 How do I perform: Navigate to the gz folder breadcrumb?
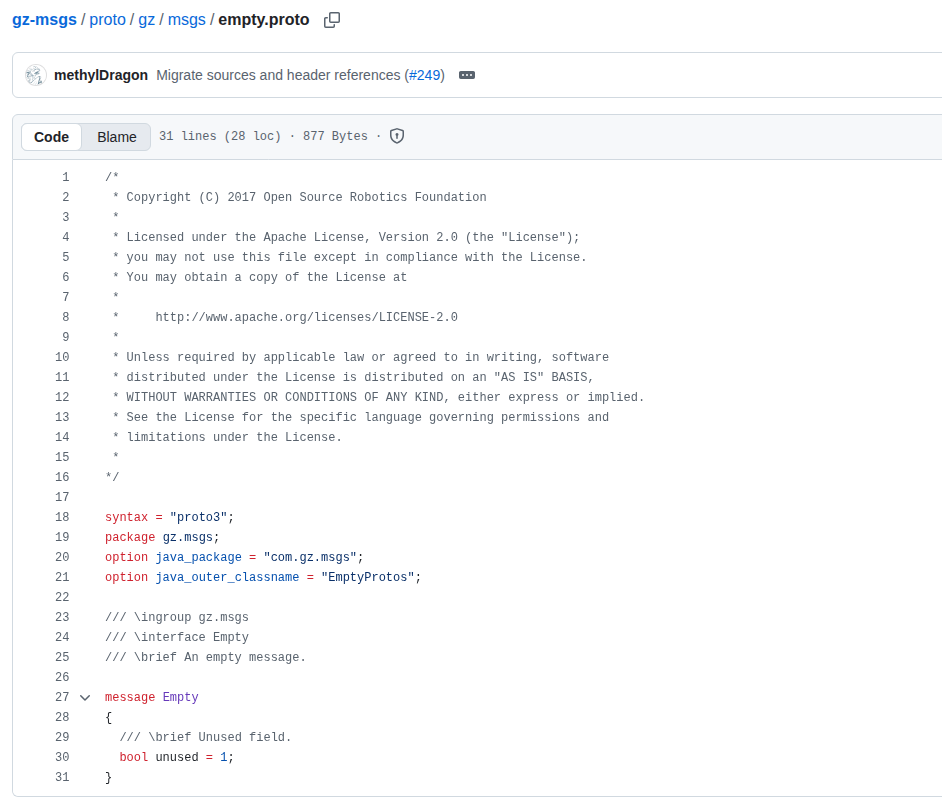point(147,20)
